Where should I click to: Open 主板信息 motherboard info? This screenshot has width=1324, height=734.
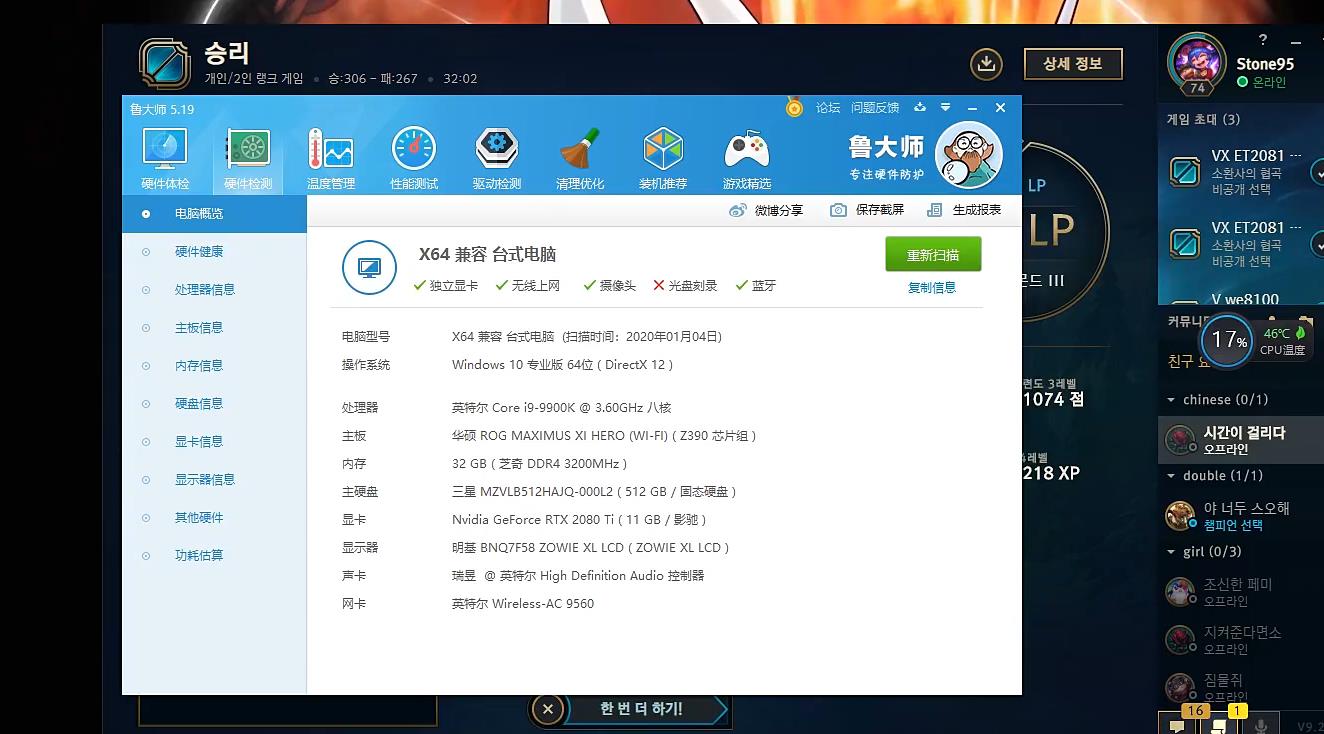(214, 328)
